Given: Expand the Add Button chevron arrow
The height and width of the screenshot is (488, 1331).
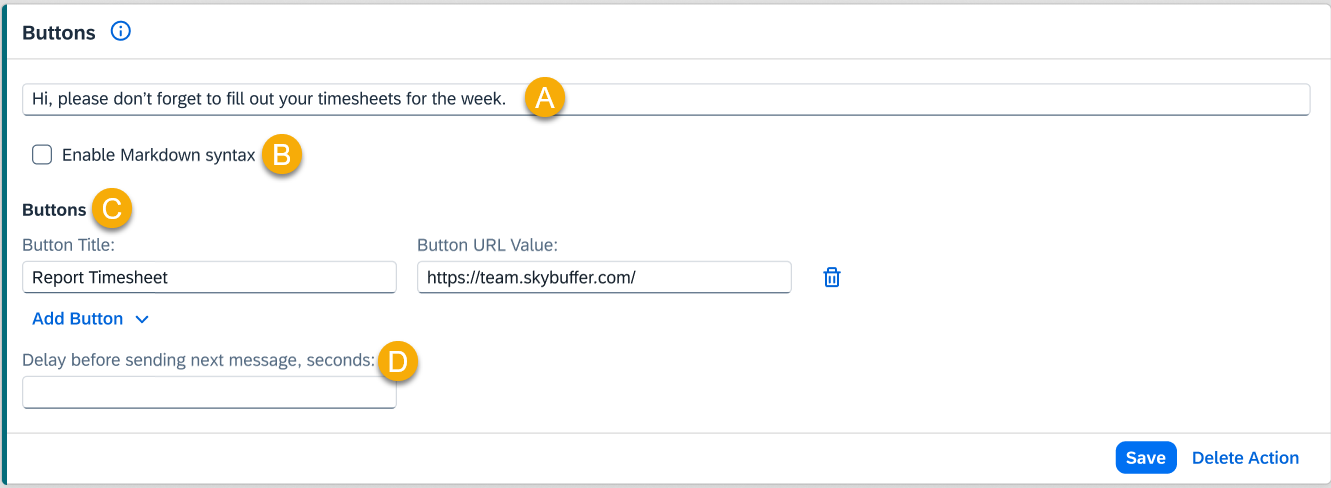Looking at the screenshot, I should pyautogui.click(x=142, y=319).
